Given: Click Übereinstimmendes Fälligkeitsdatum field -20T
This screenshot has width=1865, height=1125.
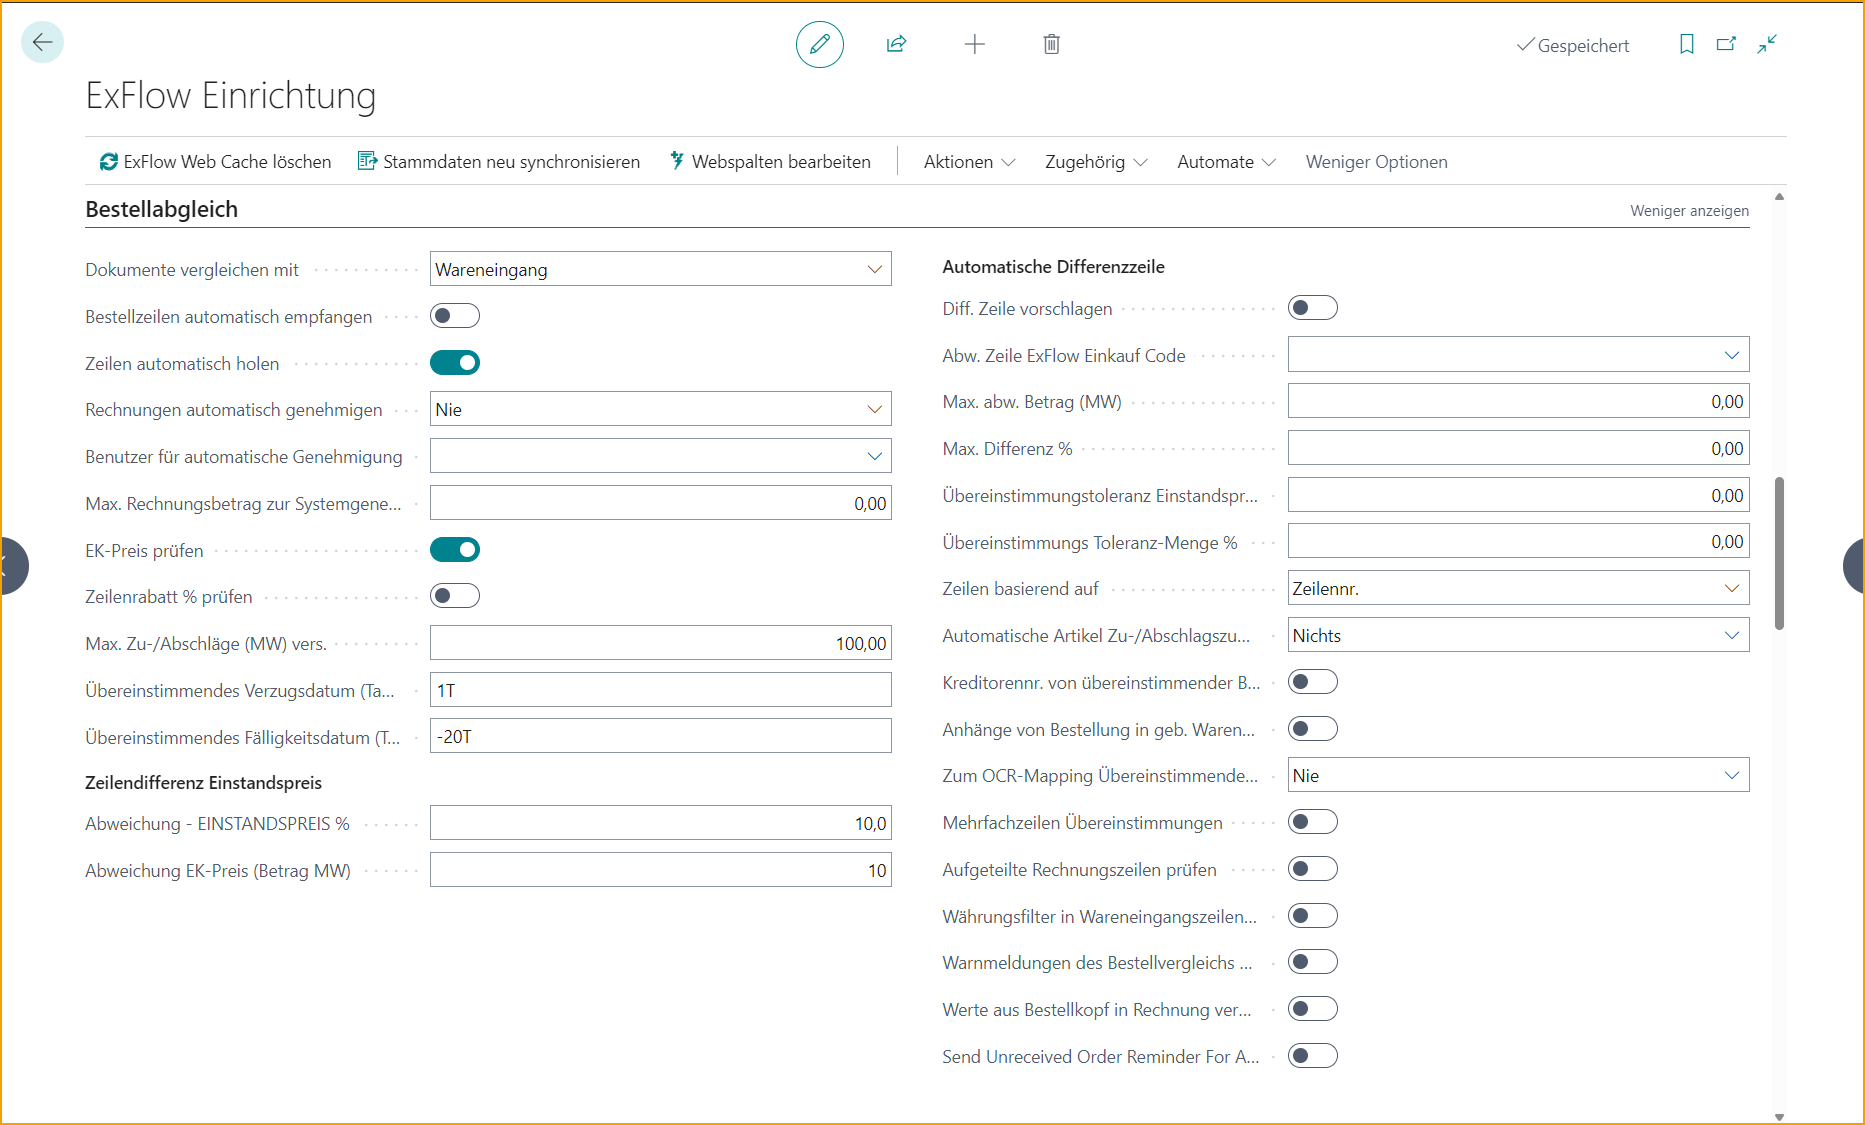Looking at the screenshot, I should tap(661, 736).
